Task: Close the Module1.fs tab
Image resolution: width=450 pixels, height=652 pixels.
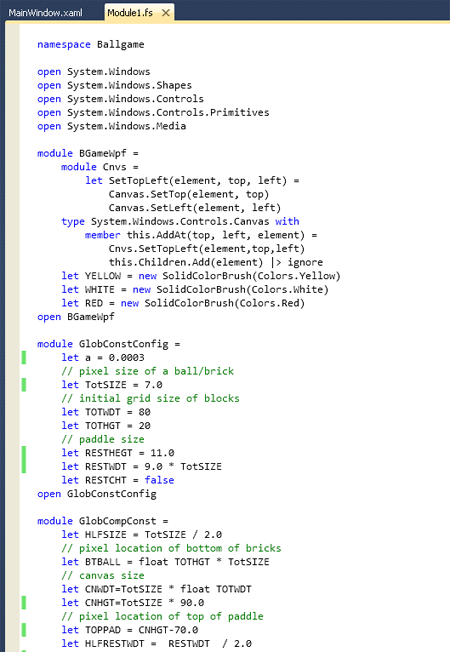Action: click(166, 13)
